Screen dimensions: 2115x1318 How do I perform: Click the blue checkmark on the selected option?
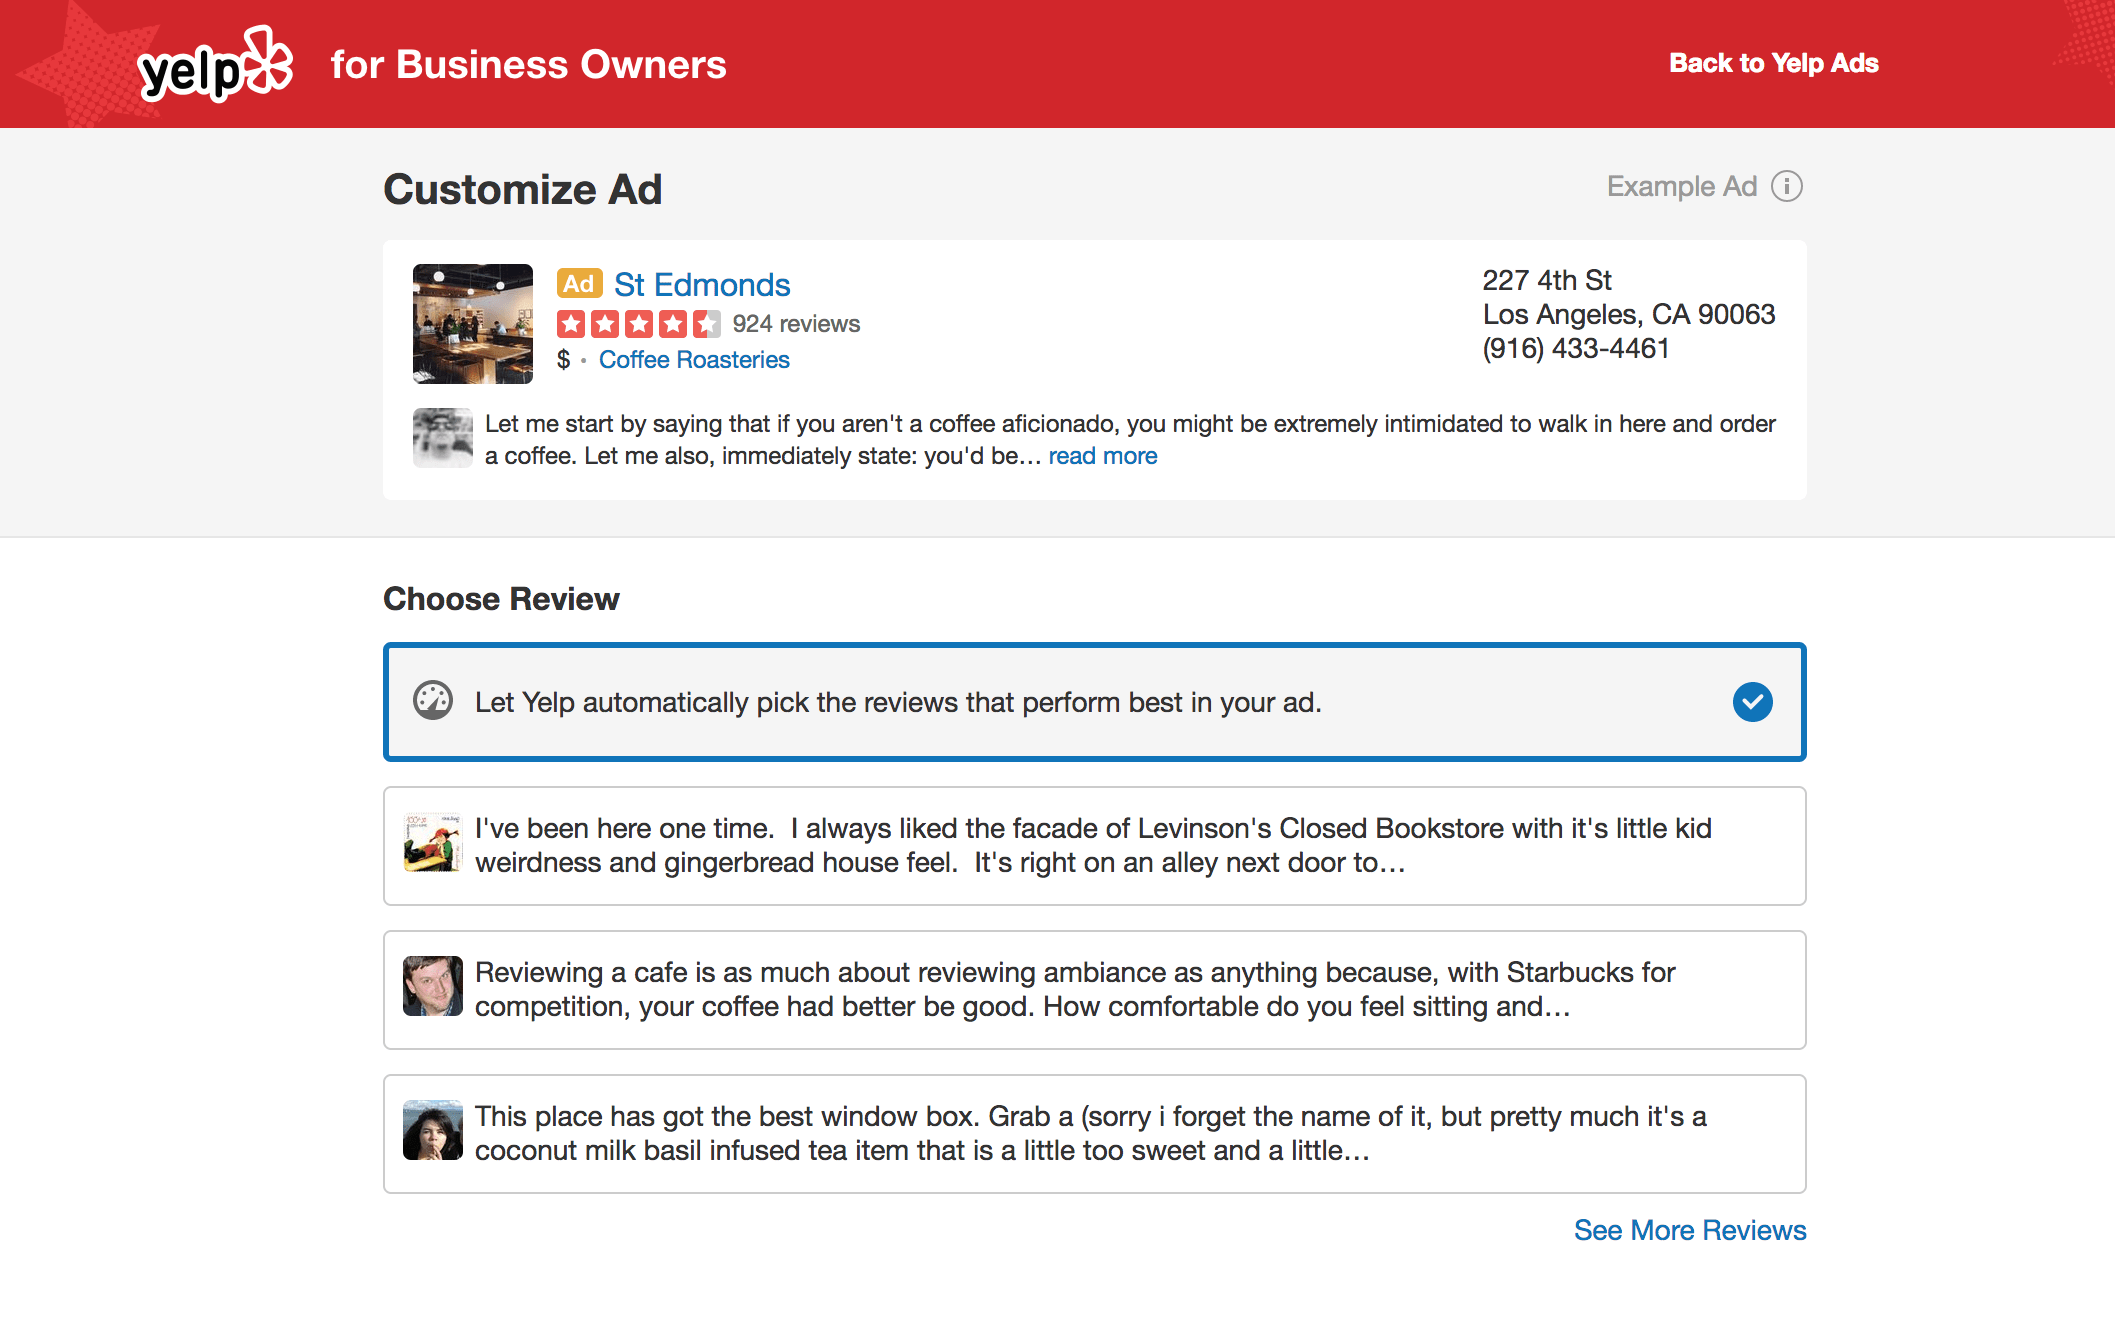tap(1752, 702)
